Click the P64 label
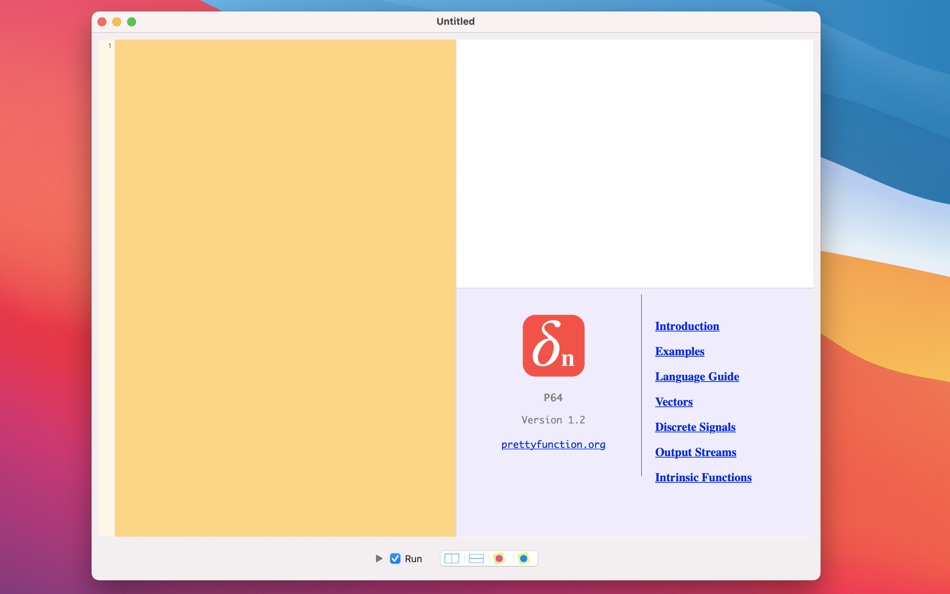The image size is (950, 594). click(553, 398)
